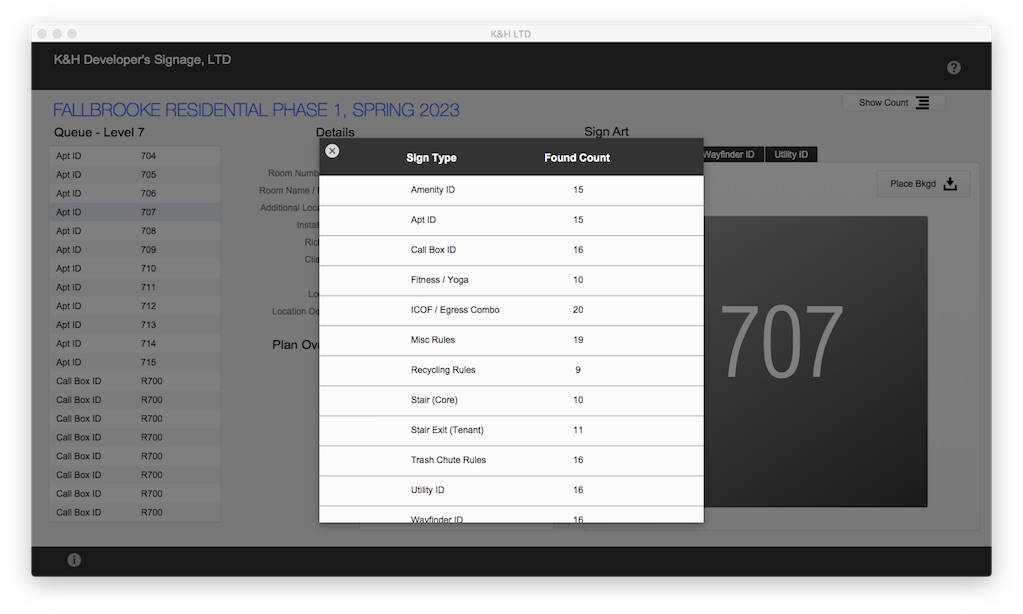Click the Queue - Level 7 heading
The width and height of the screenshot is (1023, 614).
[x=99, y=132]
